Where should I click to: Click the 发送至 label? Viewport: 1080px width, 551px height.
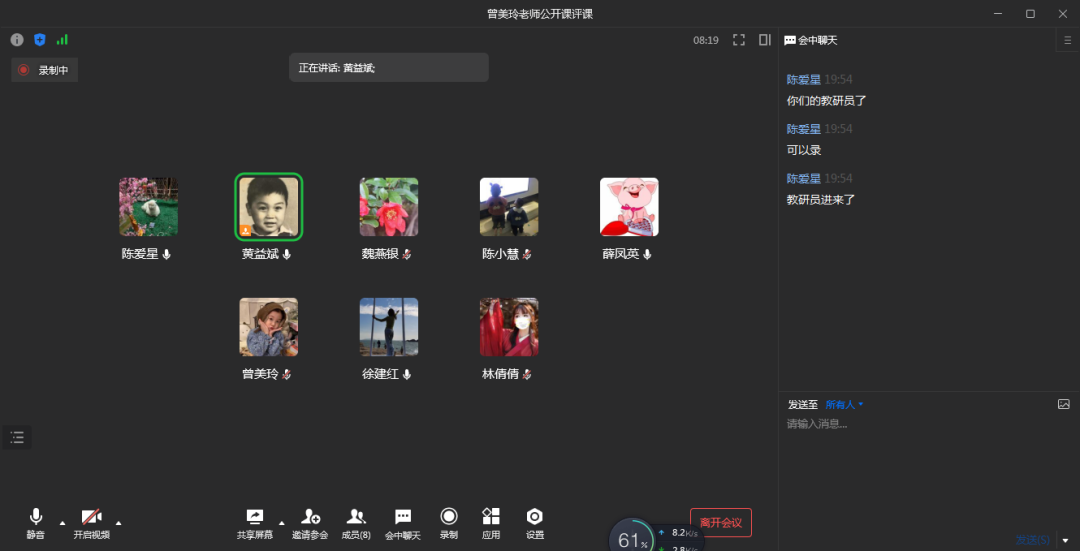(x=803, y=404)
